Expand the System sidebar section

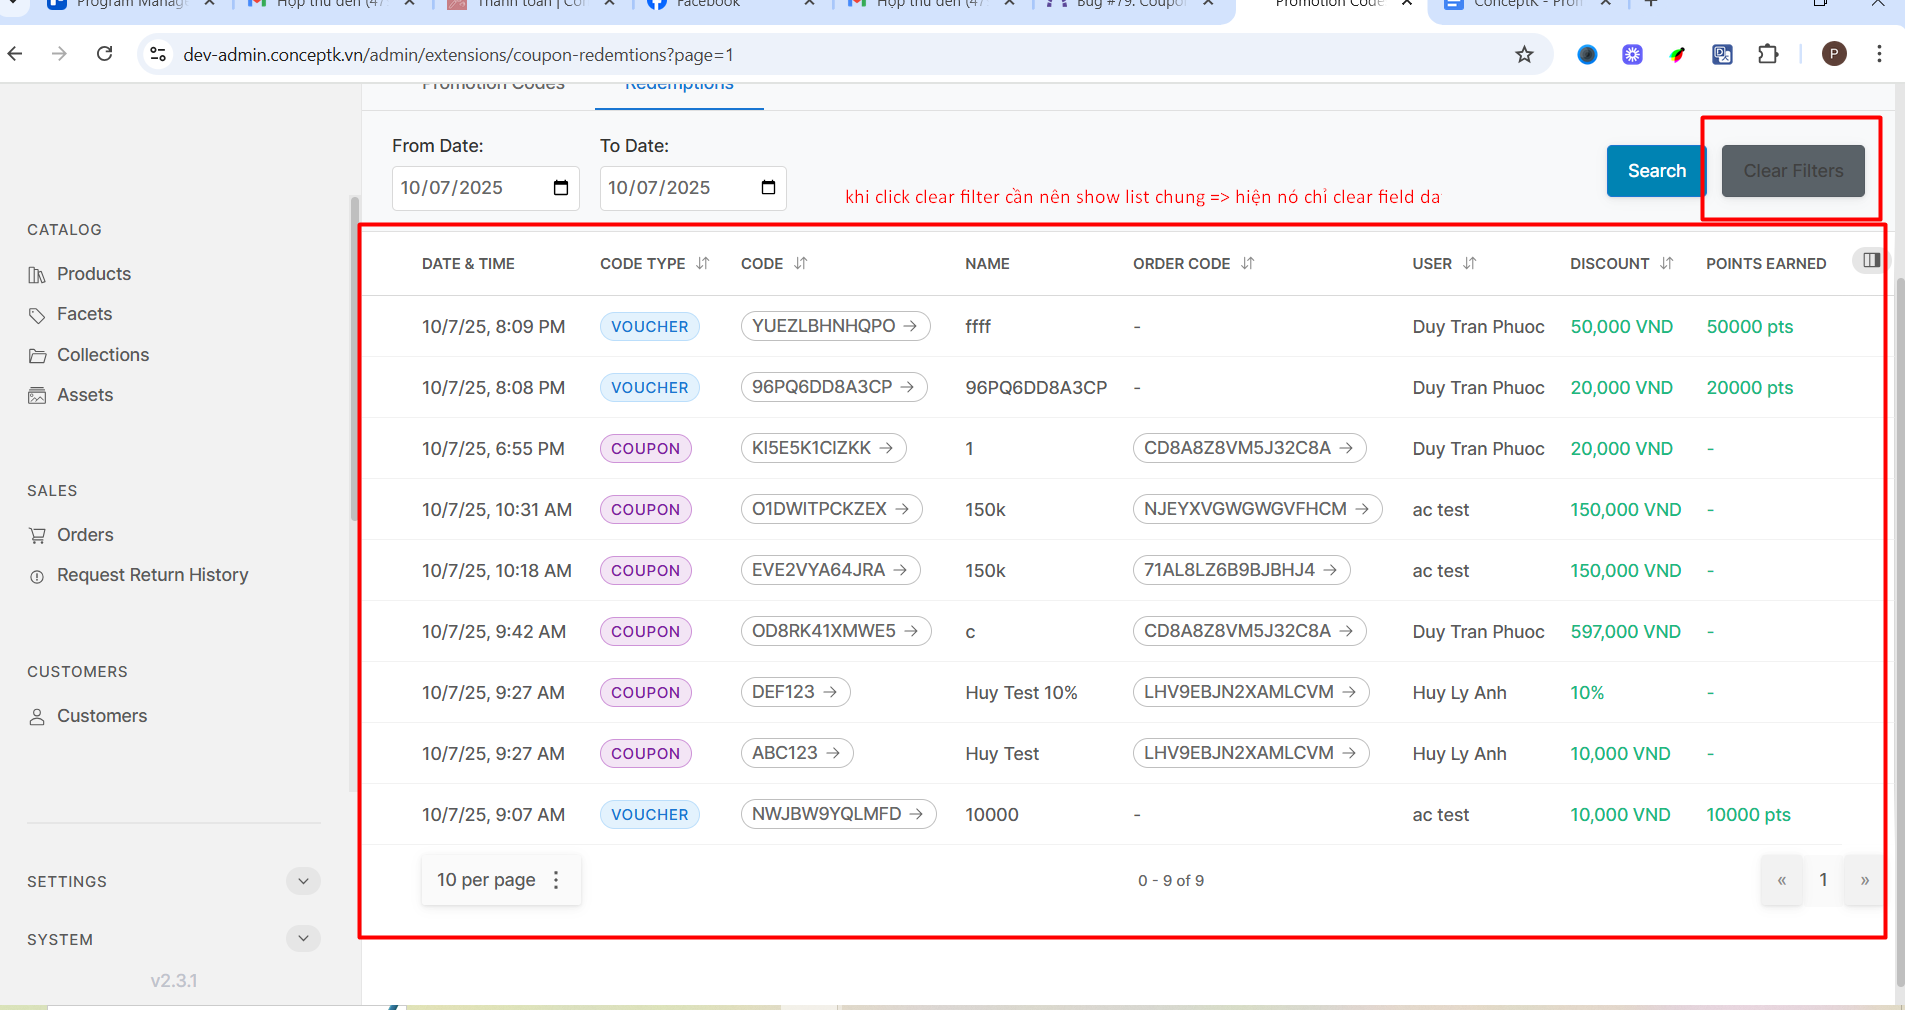coord(303,939)
